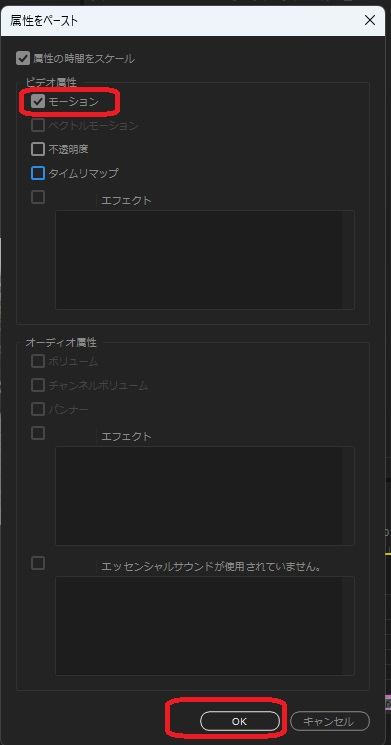Click the キャンセル button
The height and width of the screenshot is (745, 391).
pos(329,721)
